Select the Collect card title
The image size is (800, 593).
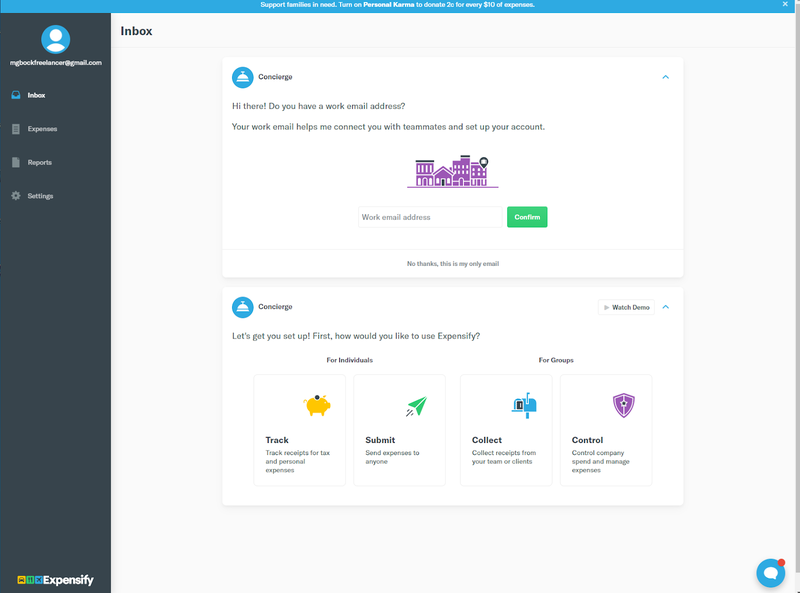(487, 440)
